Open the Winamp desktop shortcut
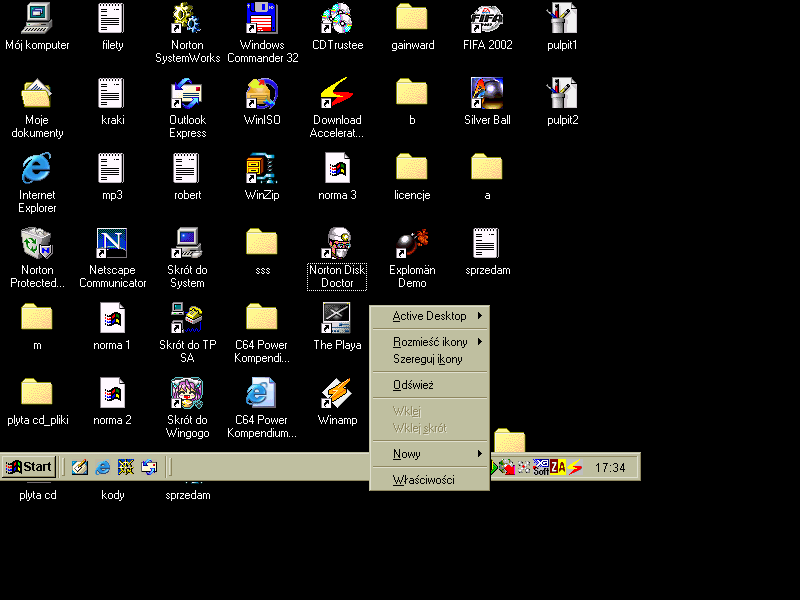The height and width of the screenshot is (600, 800). [337, 393]
